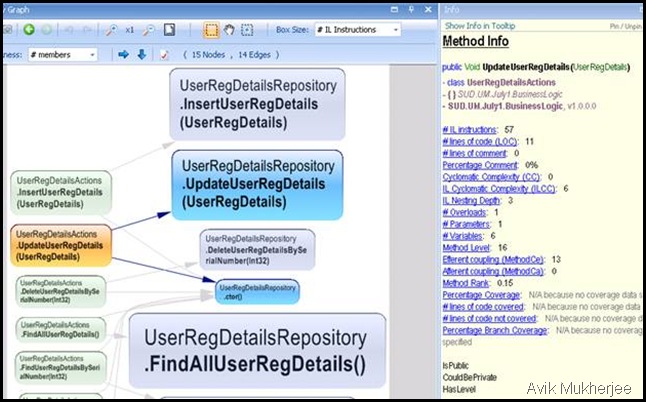Click the 'Pin / Unpin' link
This screenshot has height=402, width=646.
[625, 26]
